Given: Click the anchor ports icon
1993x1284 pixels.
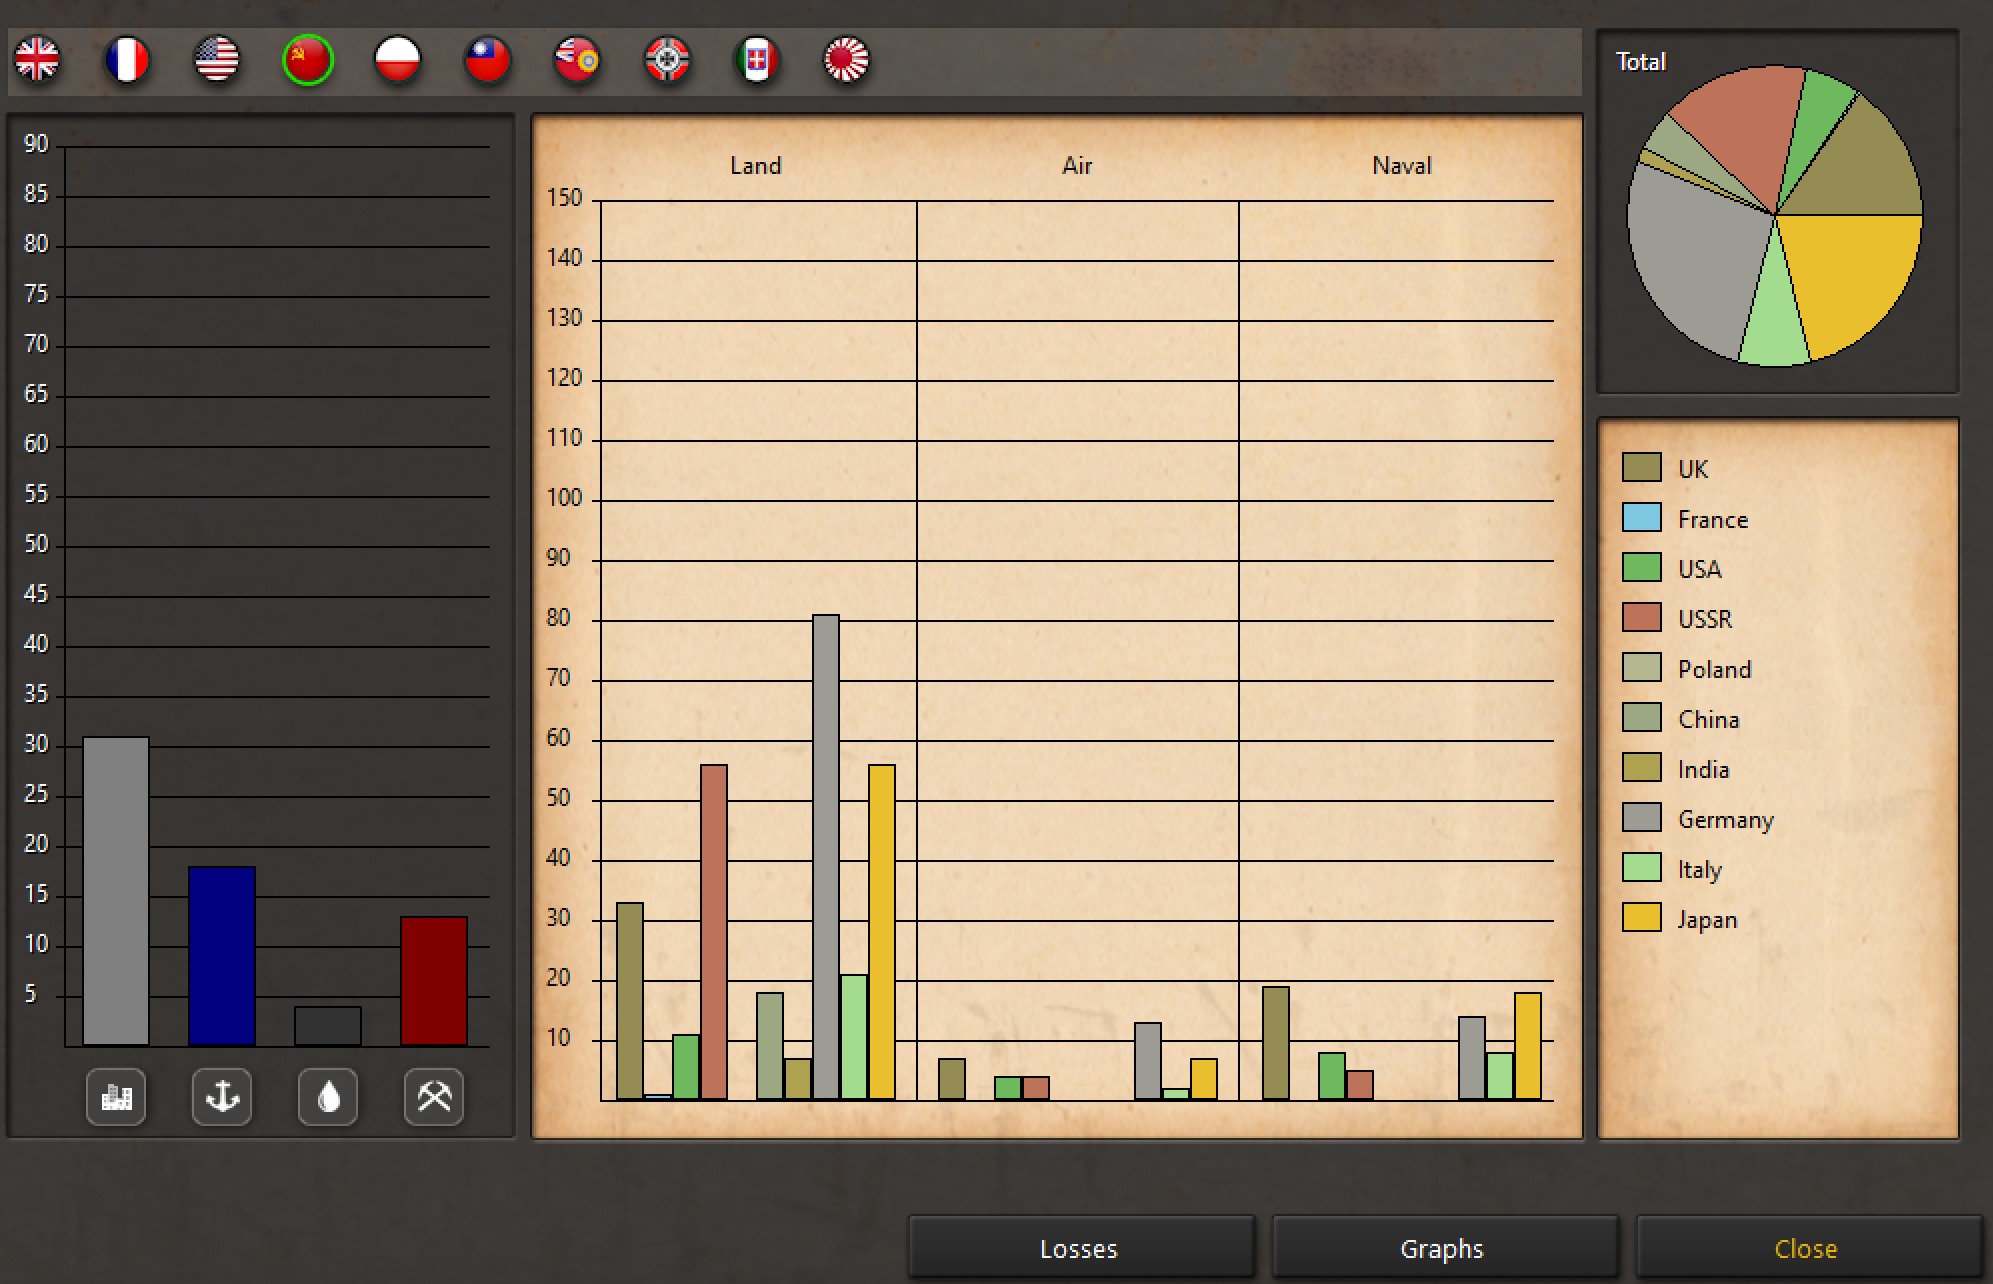Looking at the screenshot, I should (x=222, y=1097).
